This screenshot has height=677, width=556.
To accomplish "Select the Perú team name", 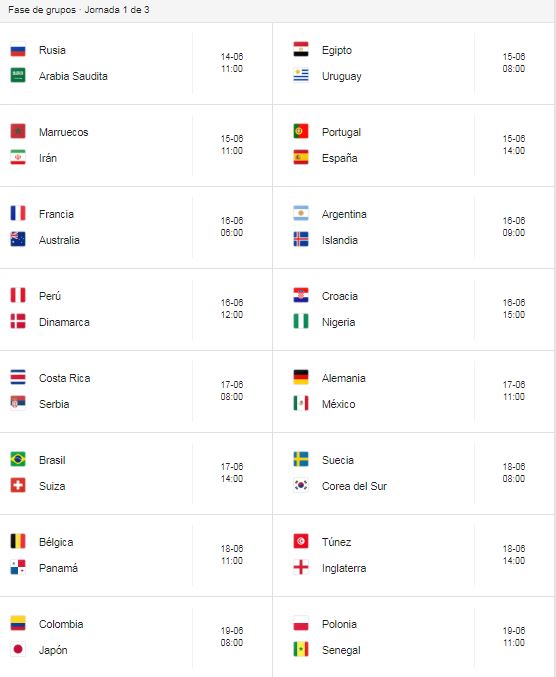I will click(x=50, y=296).
